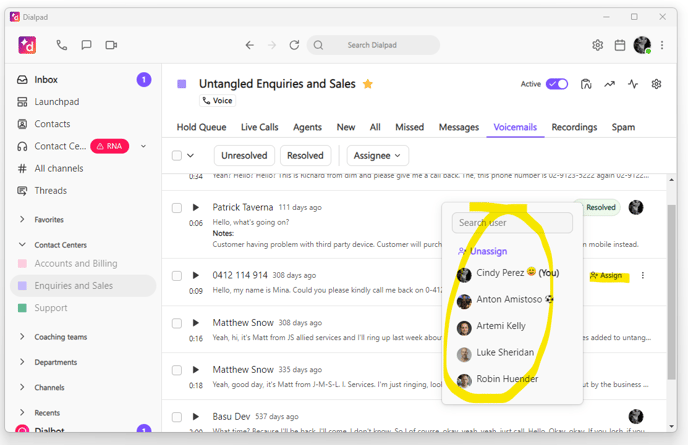The height and width of the screenshot is (445, 688).
Task: Expand the Coaching teams section
Action: click(x=22, y=337)
